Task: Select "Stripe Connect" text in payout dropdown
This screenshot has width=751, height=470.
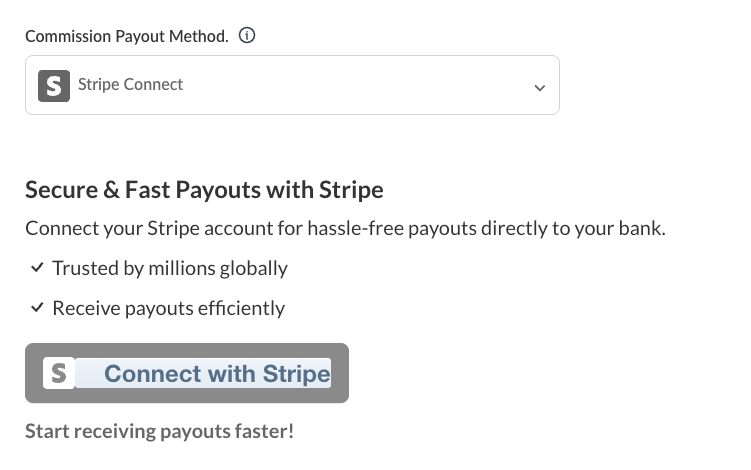Action: (x=130, y=85)
